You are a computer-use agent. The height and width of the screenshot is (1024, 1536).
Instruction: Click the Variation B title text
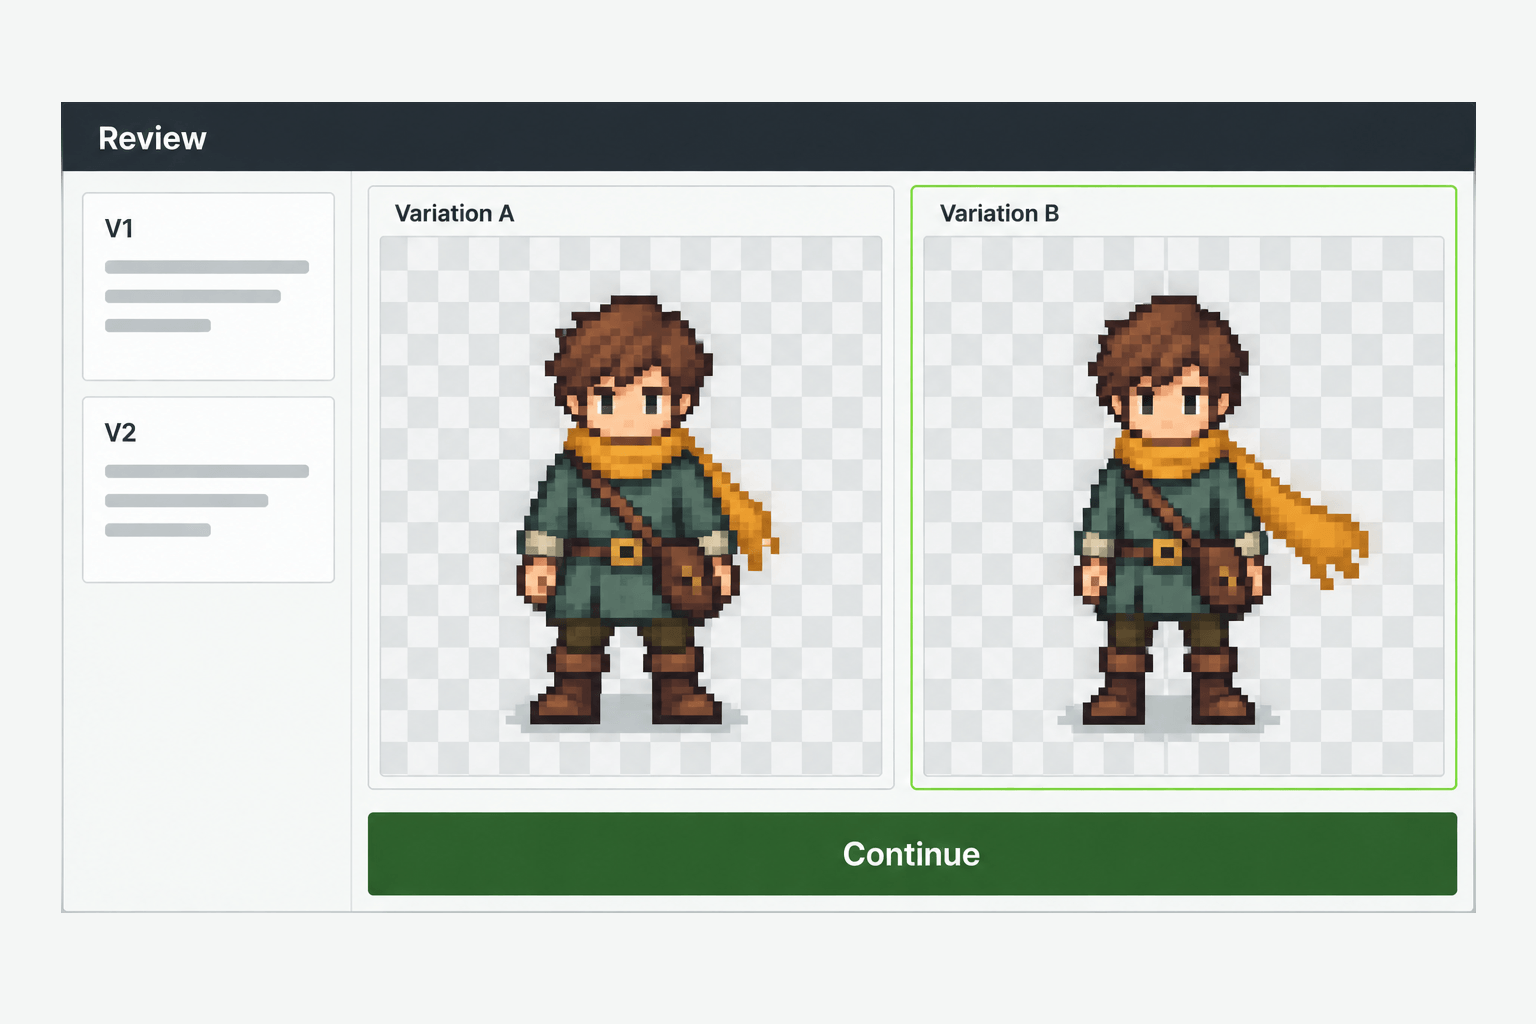coord(999,213)
